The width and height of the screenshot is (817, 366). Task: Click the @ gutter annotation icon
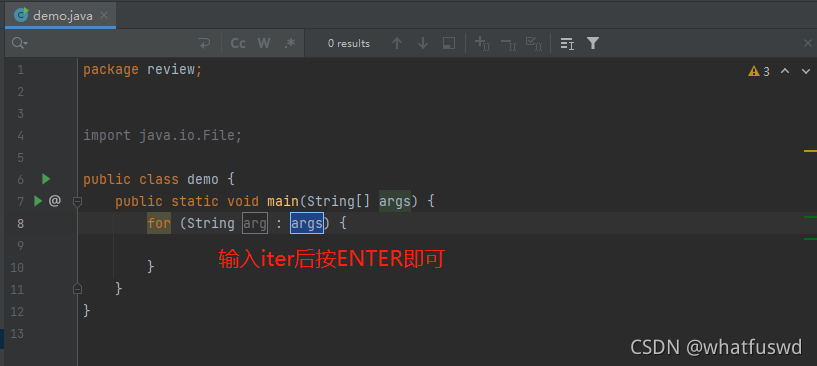55,201
